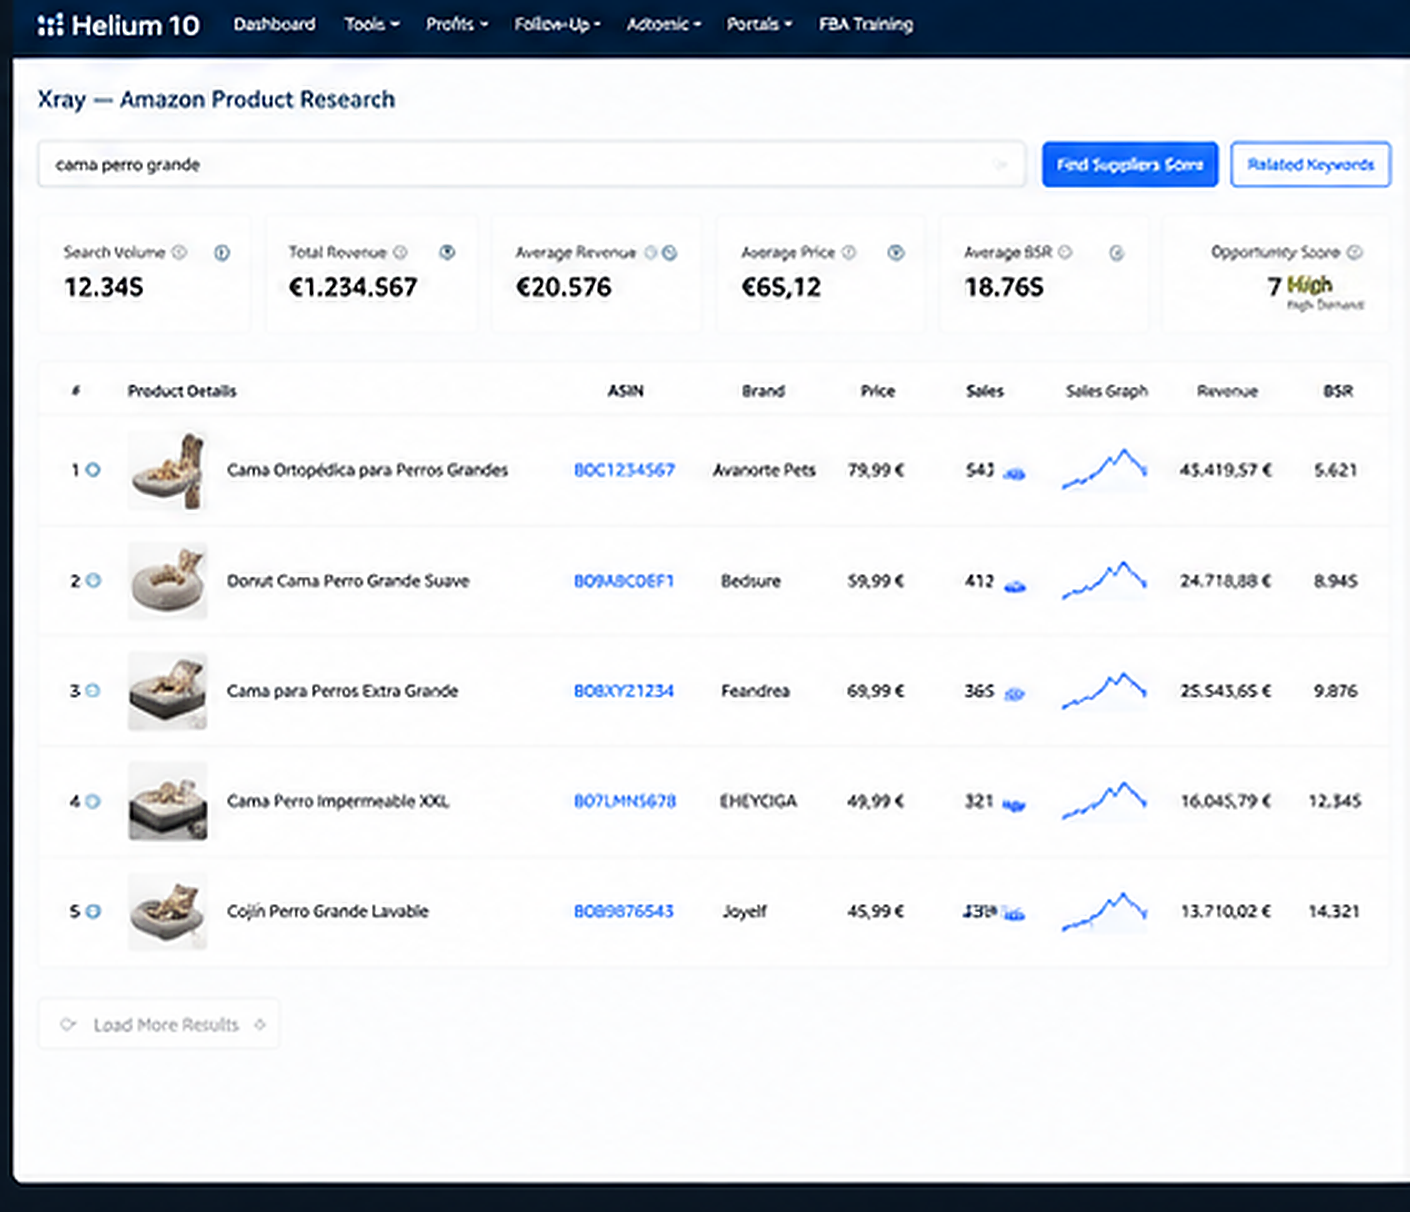Open Related Keywords
The image size is (1410, 1212).
tap(1310, 164)
